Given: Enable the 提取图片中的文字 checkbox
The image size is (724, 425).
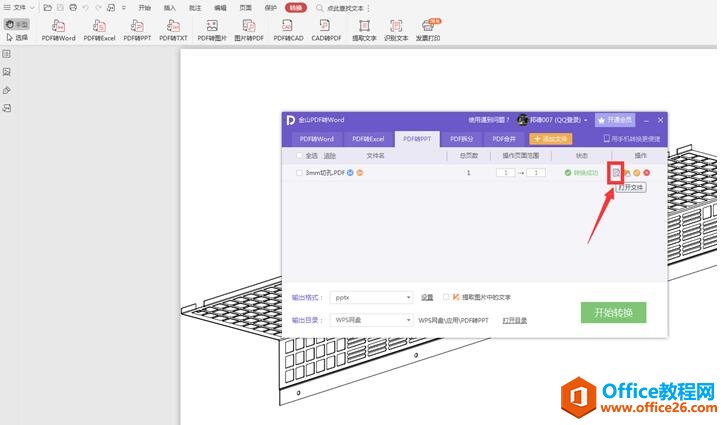Looking at the screenshot, I should pyautogui.click(x=446, y=297).
